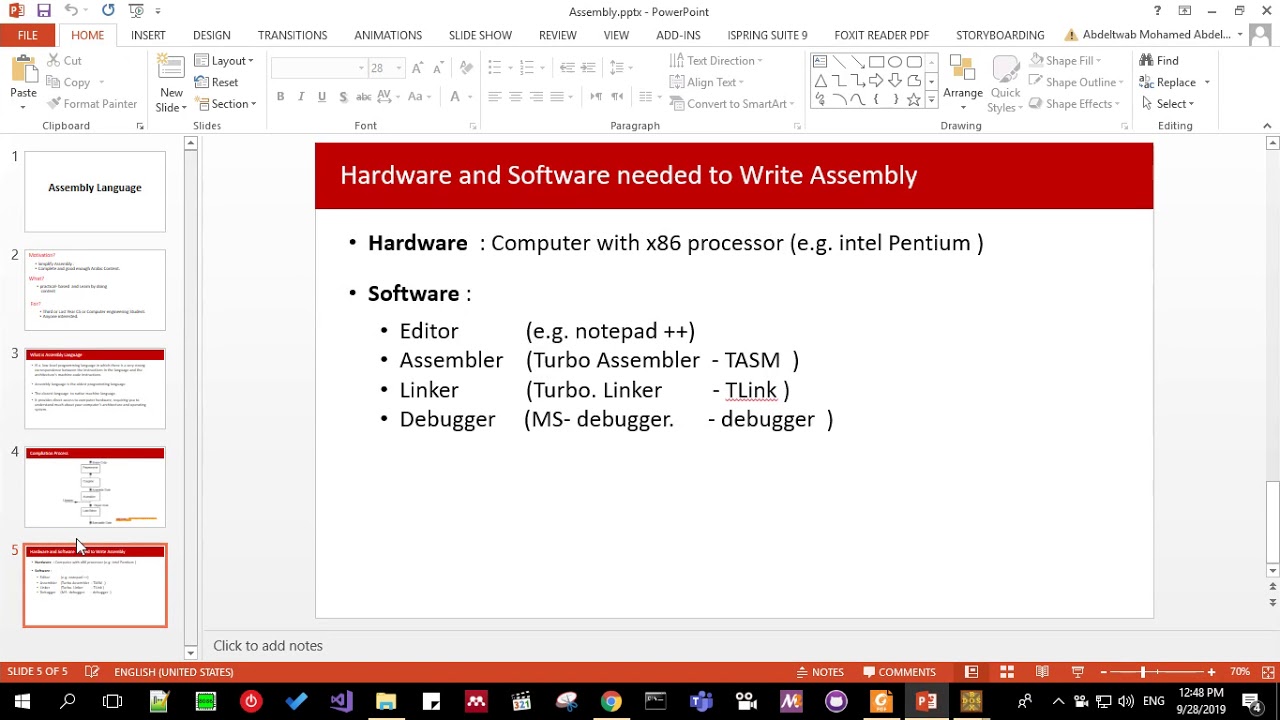
Task: Click the Find binoculars command
Action: 1160,61
